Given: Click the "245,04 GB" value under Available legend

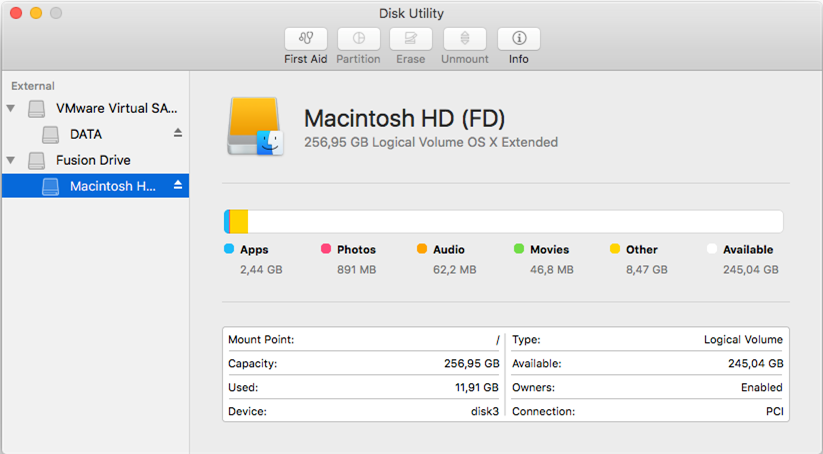Looking at the screenshot, I should pyautogui.click(x=751, y=270).
